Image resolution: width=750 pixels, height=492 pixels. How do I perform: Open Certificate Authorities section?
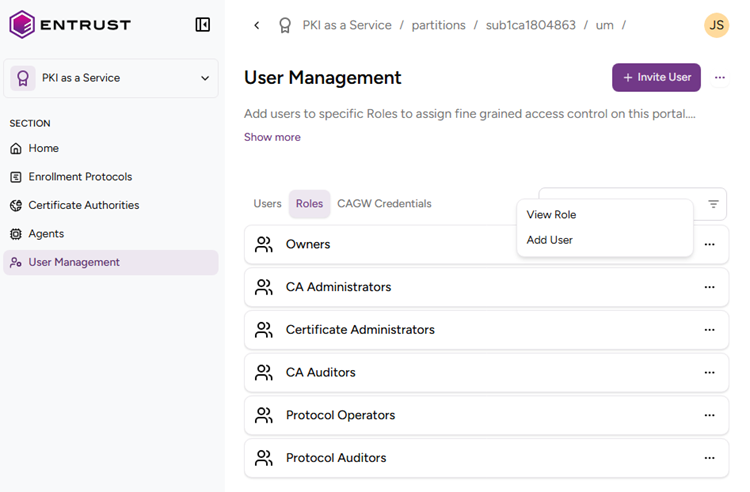[83, 205]
